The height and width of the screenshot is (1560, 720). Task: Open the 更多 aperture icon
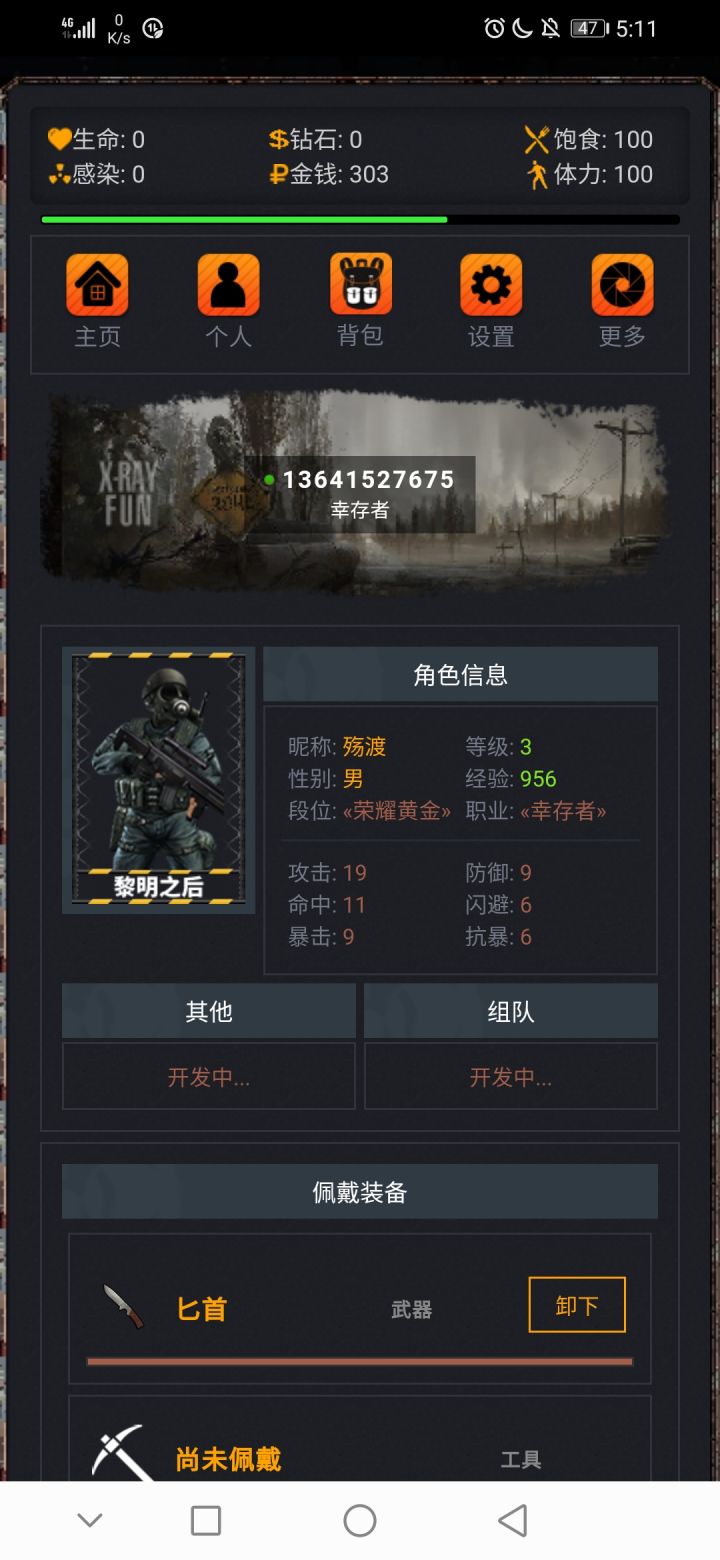[622, 285]
